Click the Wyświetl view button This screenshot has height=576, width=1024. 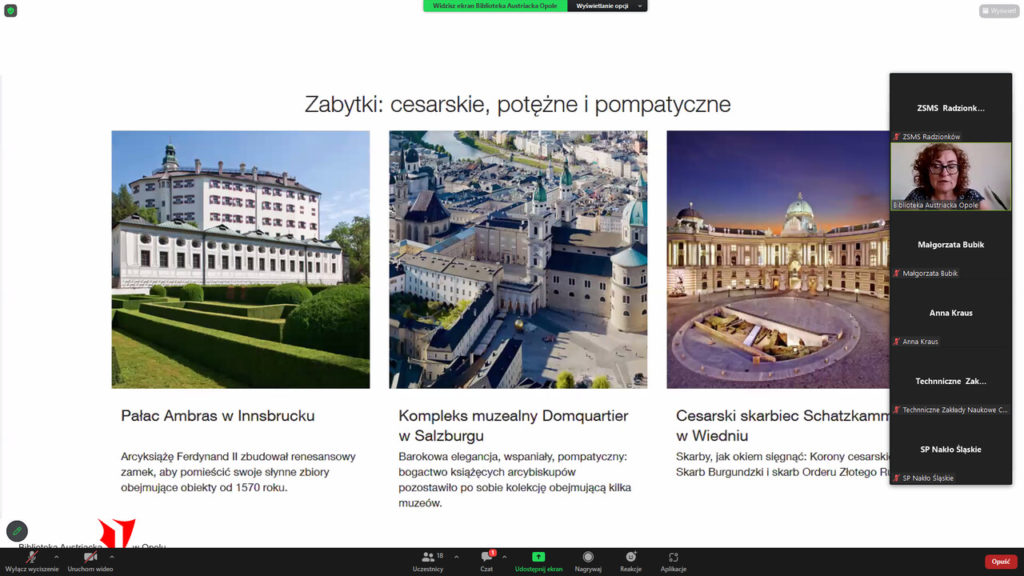(x=998, y=11)
